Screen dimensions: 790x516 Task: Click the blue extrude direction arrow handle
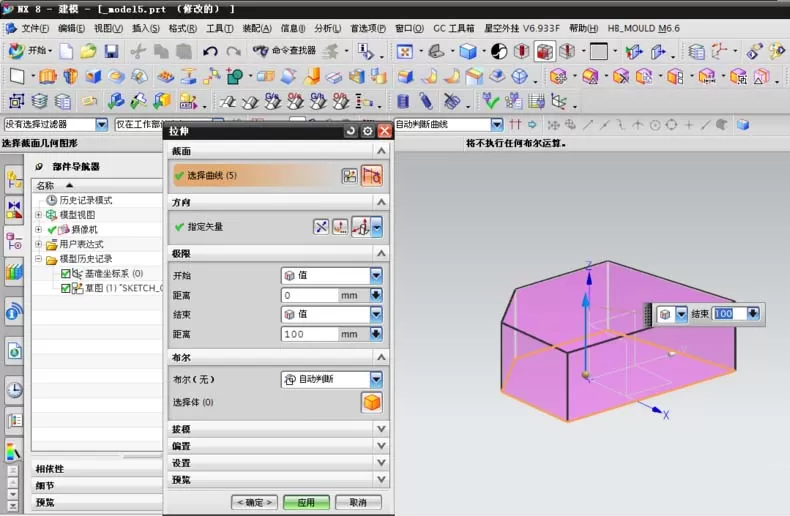[x=585, y=301]
